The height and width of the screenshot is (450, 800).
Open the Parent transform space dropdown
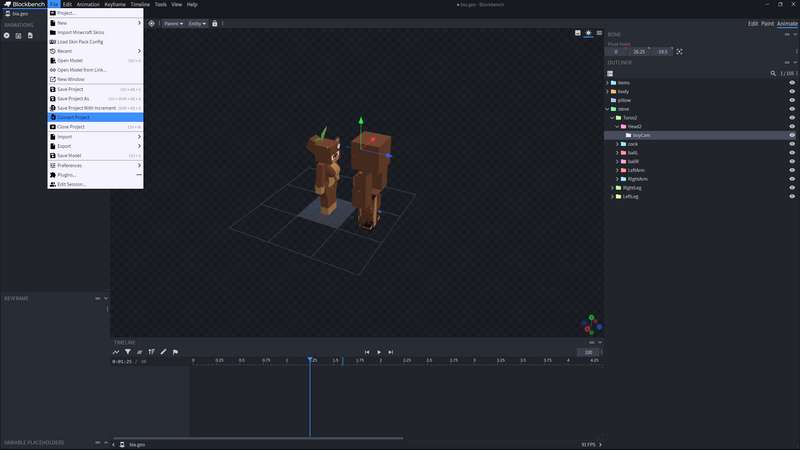click(173, 23)
